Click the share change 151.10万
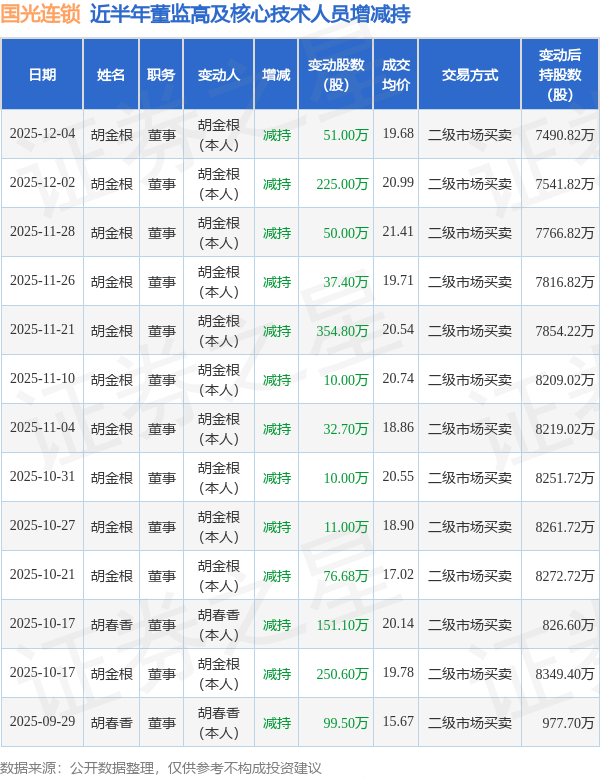Image resolution: width=600 pixels, height=777 pixels. (x=342, y=625)
